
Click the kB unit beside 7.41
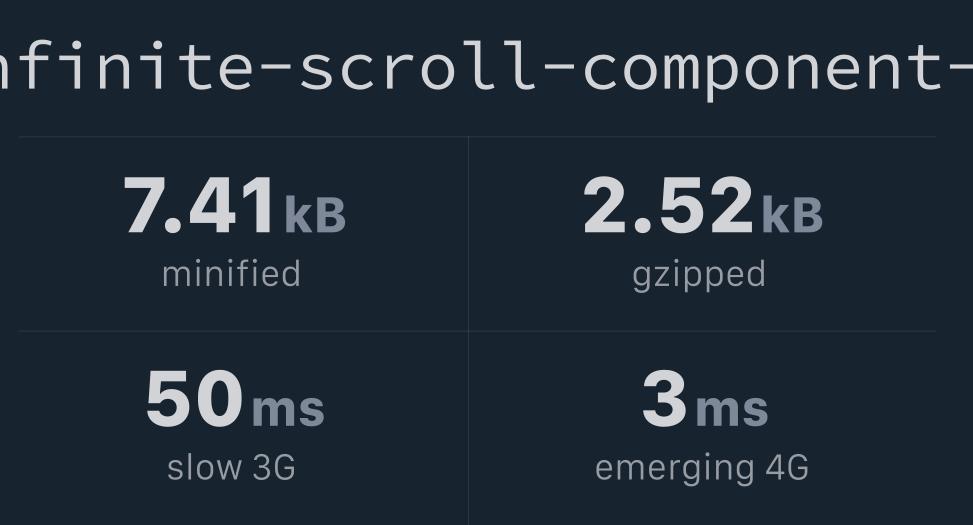tap(315, 215)
